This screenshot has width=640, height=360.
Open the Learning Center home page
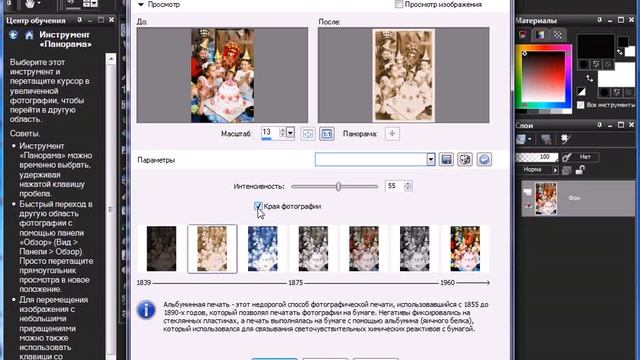coord(29,35)
